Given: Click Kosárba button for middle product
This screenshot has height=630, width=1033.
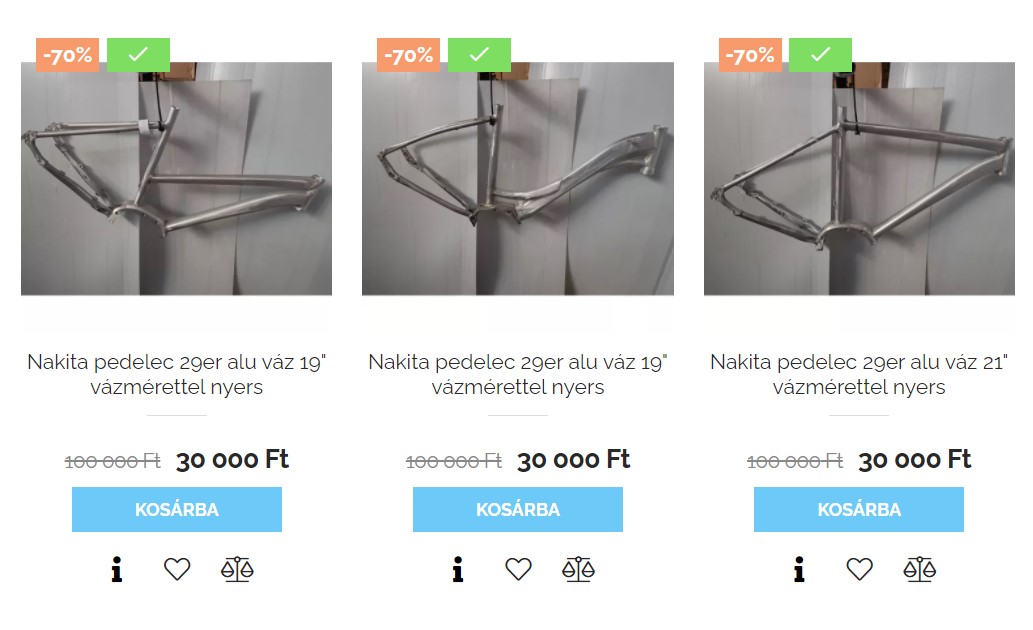Looking at the screenshot, I should pos(518,509).
